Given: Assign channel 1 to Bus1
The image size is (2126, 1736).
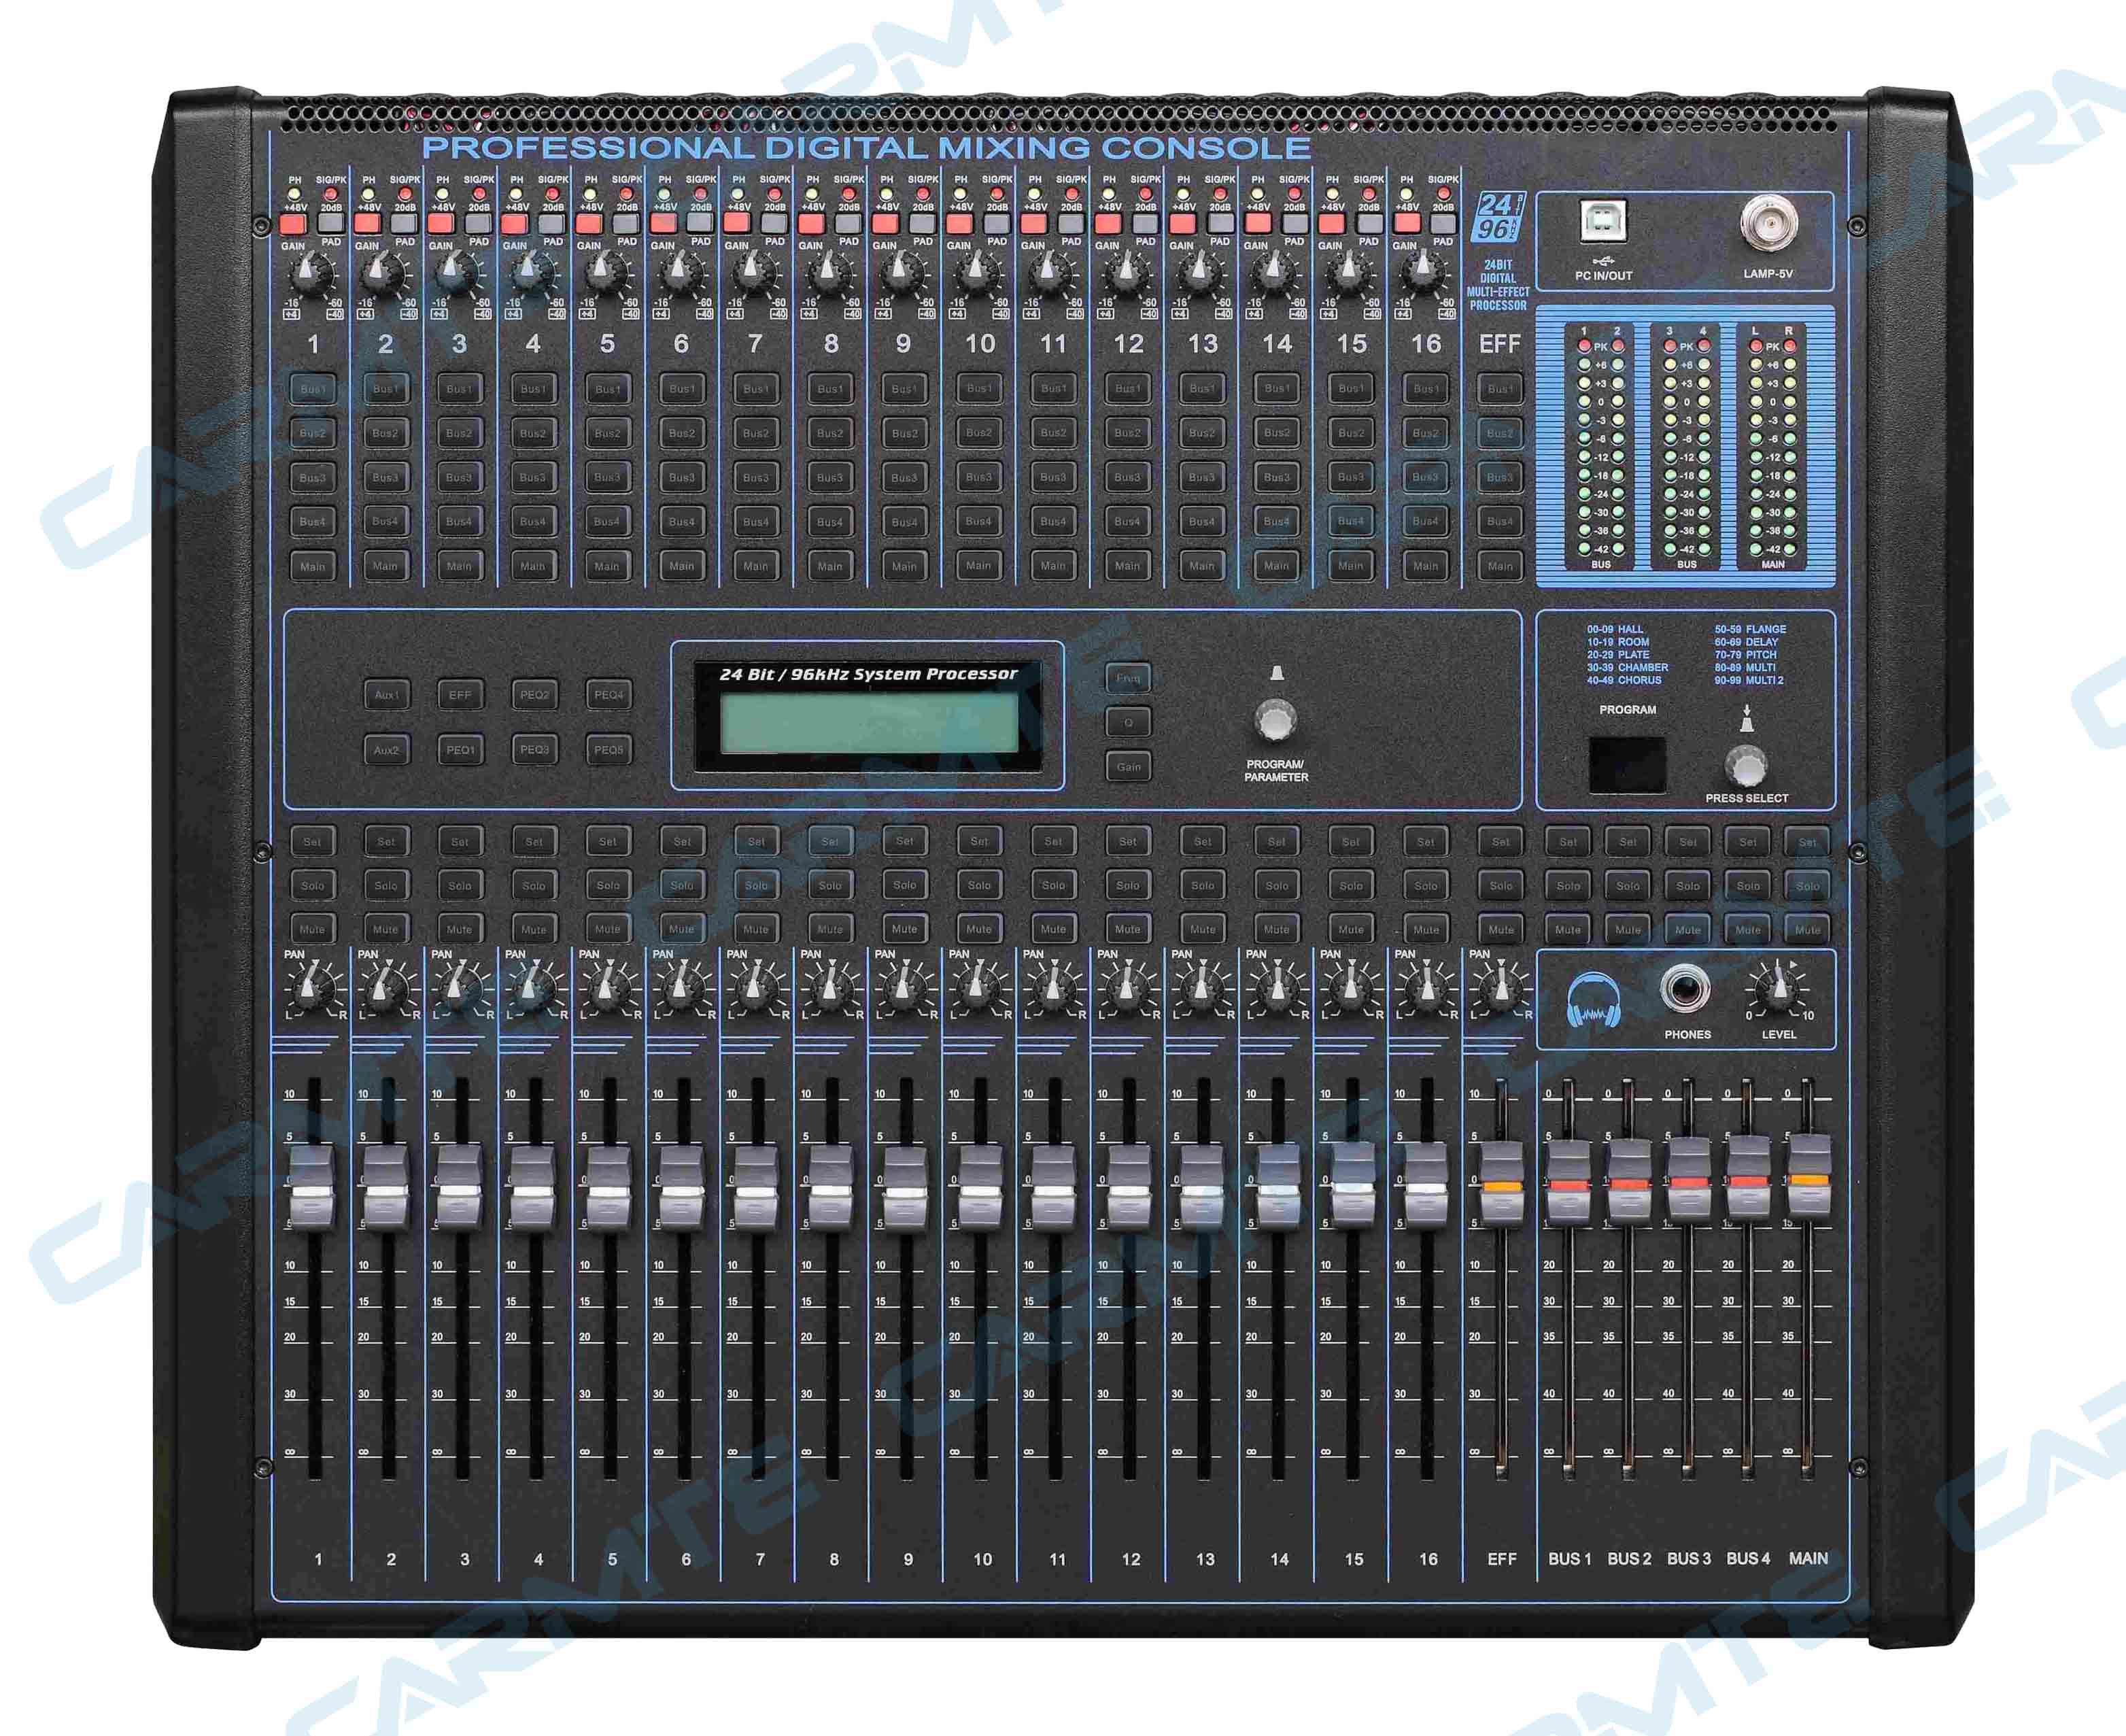Looking at the screenshot, I should pos(312,389).
